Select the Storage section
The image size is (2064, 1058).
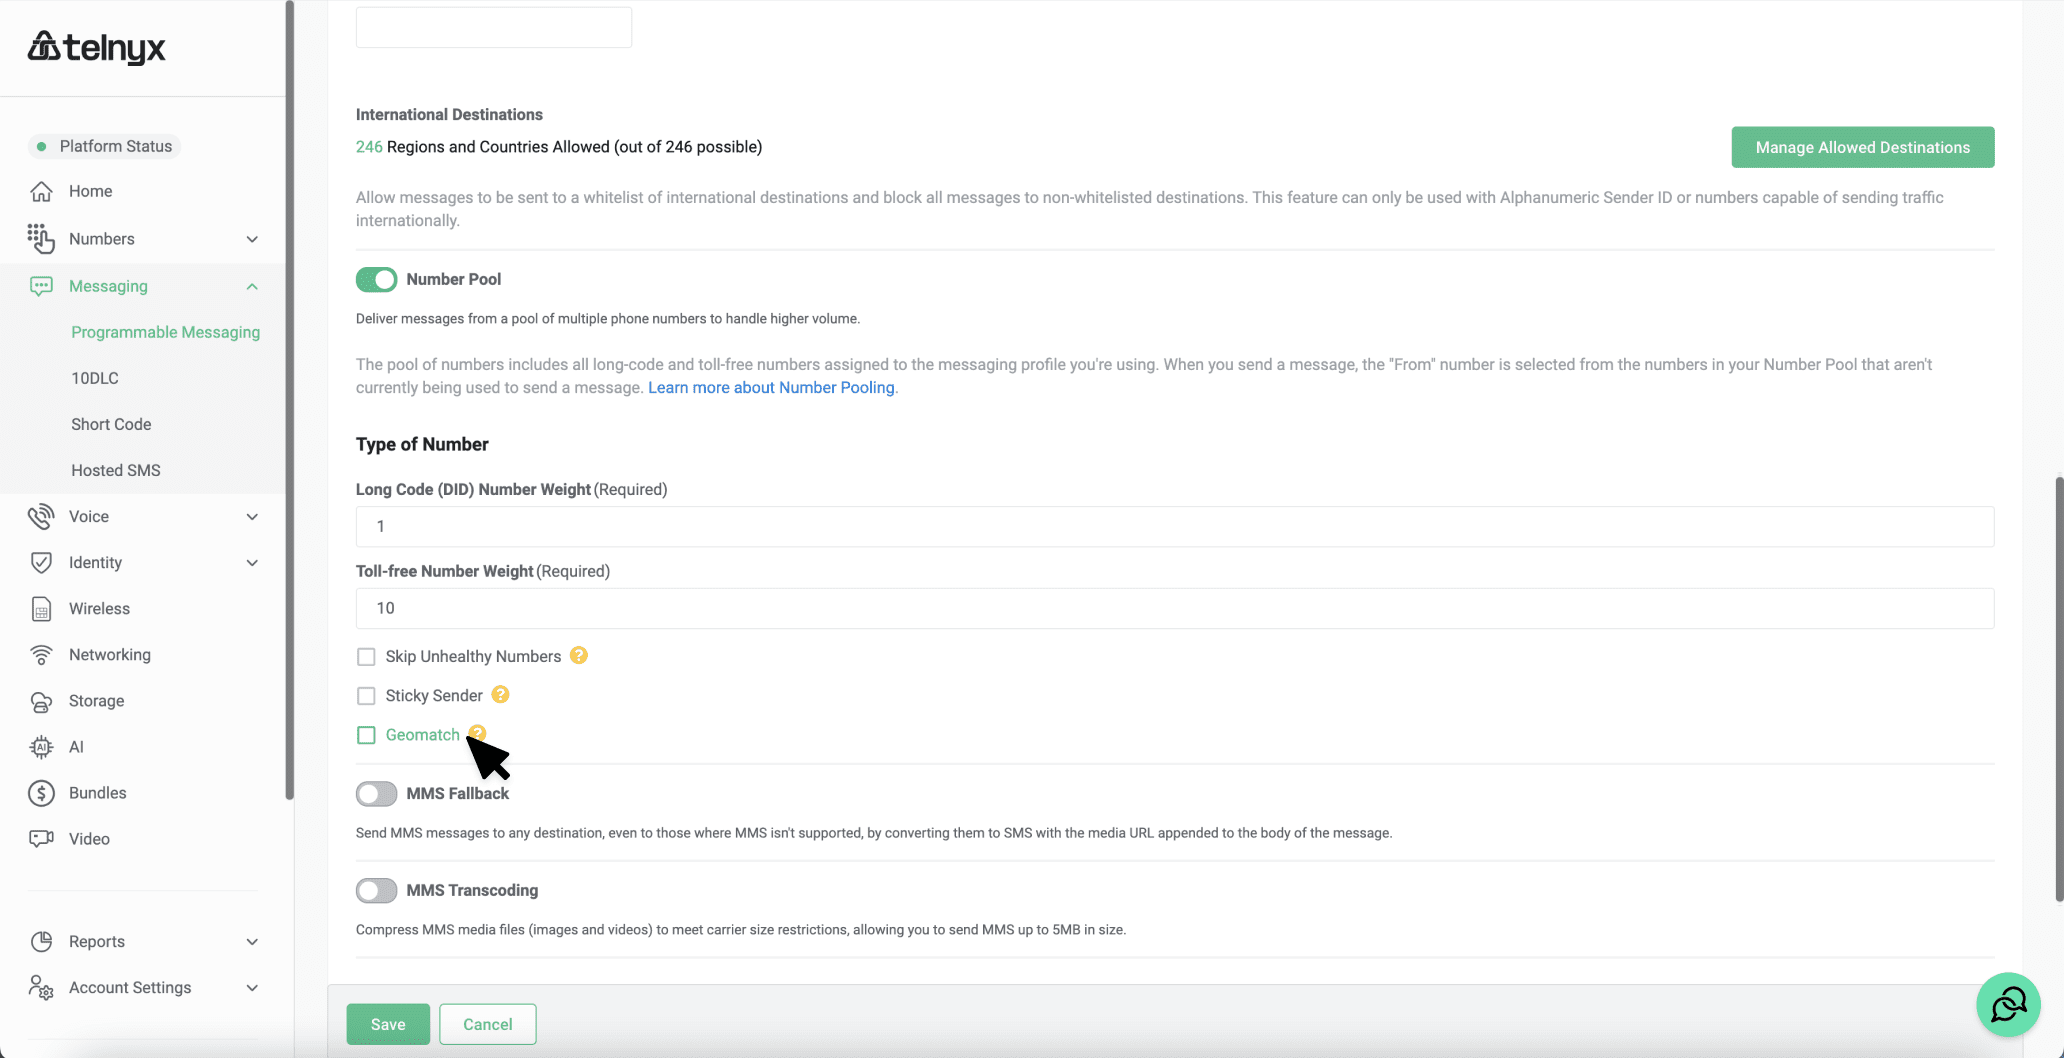(x=96, y=700)
